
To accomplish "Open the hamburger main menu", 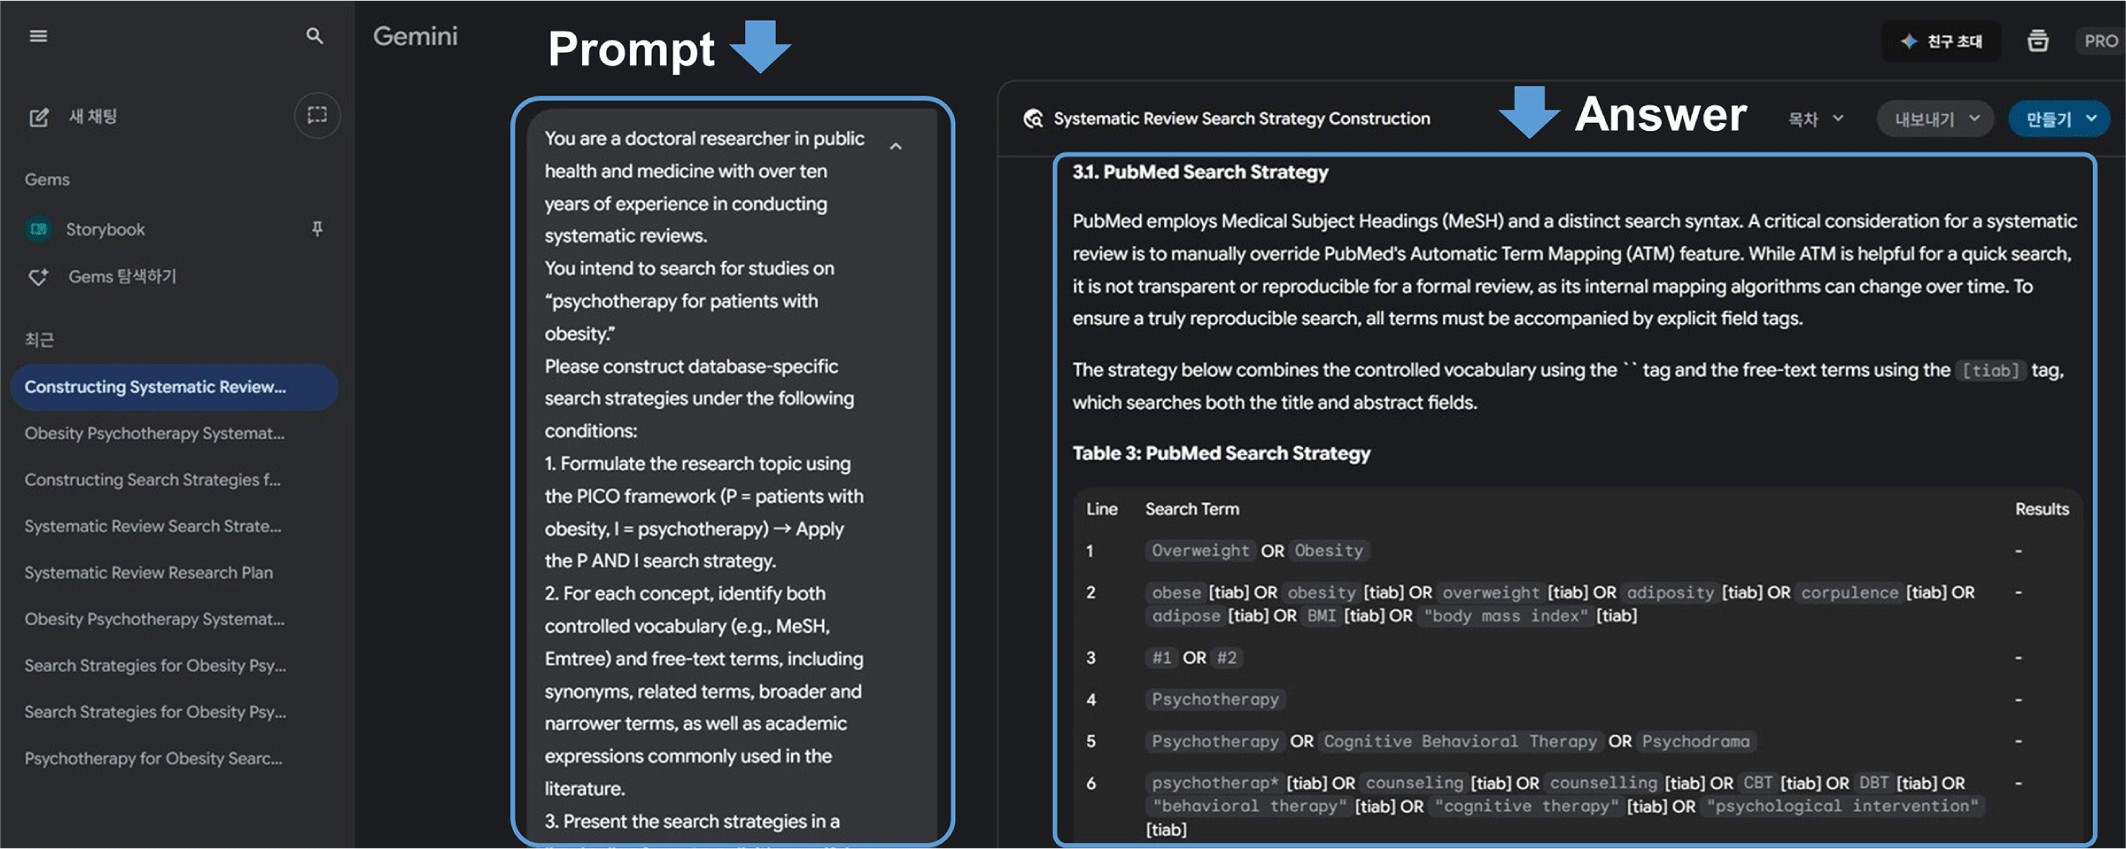I will tap(38, 37).
